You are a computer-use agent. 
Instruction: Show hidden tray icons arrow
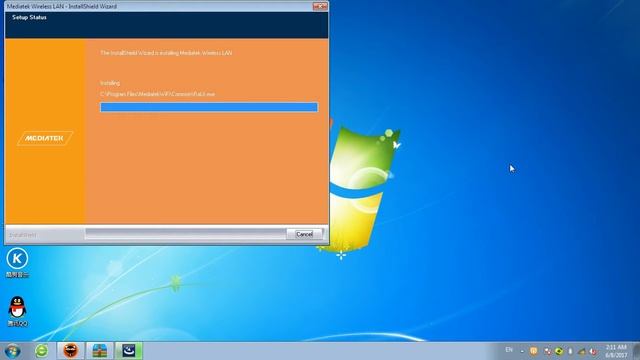[x=522, y=351]
